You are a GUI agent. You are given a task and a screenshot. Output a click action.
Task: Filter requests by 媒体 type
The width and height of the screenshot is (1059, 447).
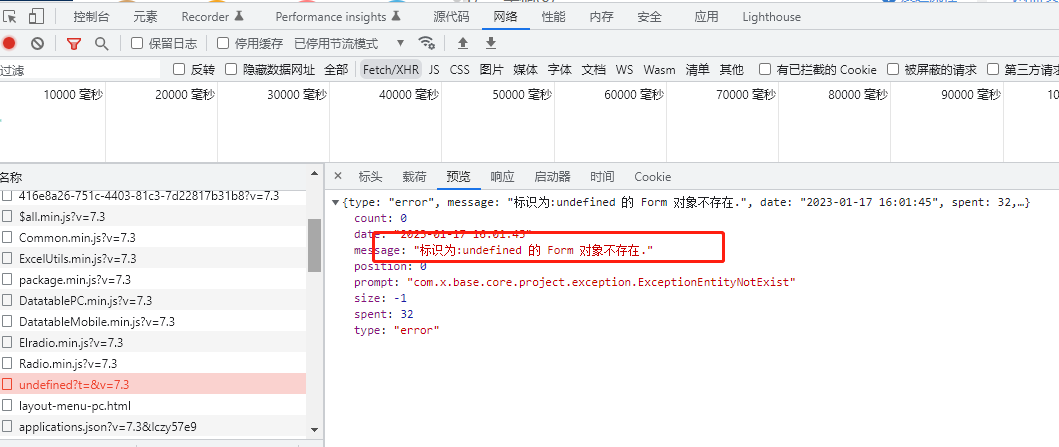[525, 70]
